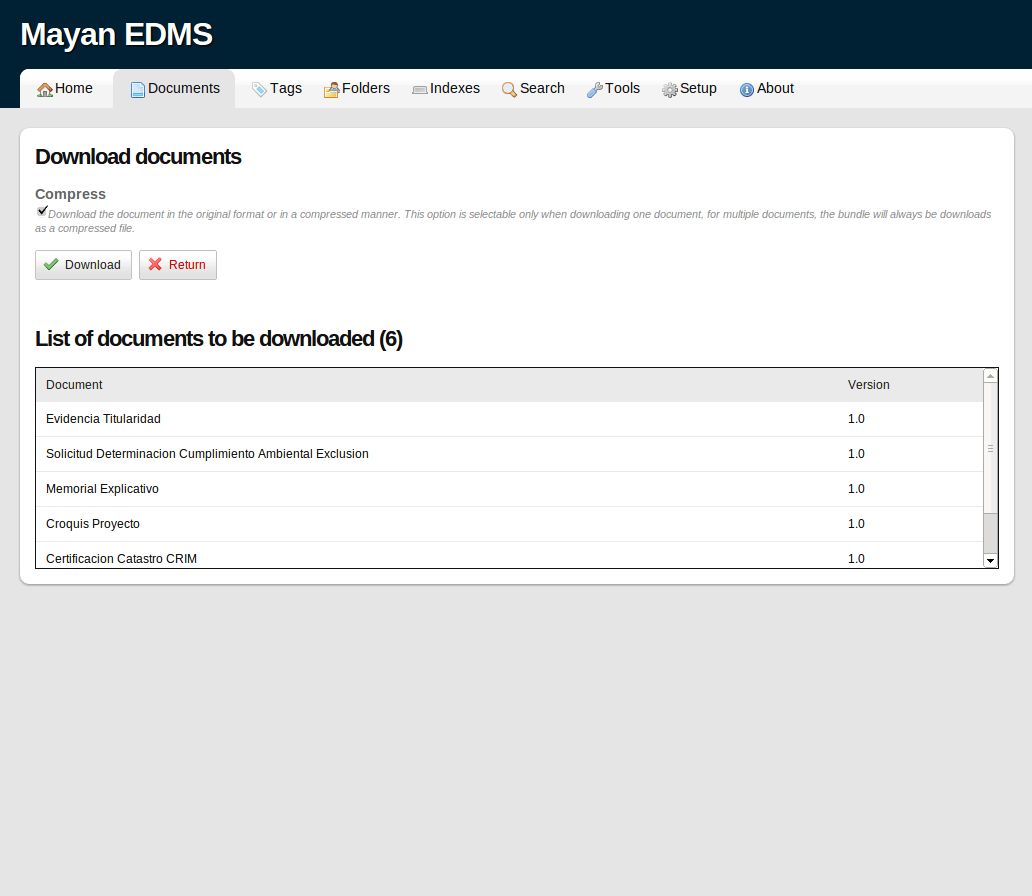Click the green checkmark on Download
This screenshot has width=1032, height=896.
51,264
